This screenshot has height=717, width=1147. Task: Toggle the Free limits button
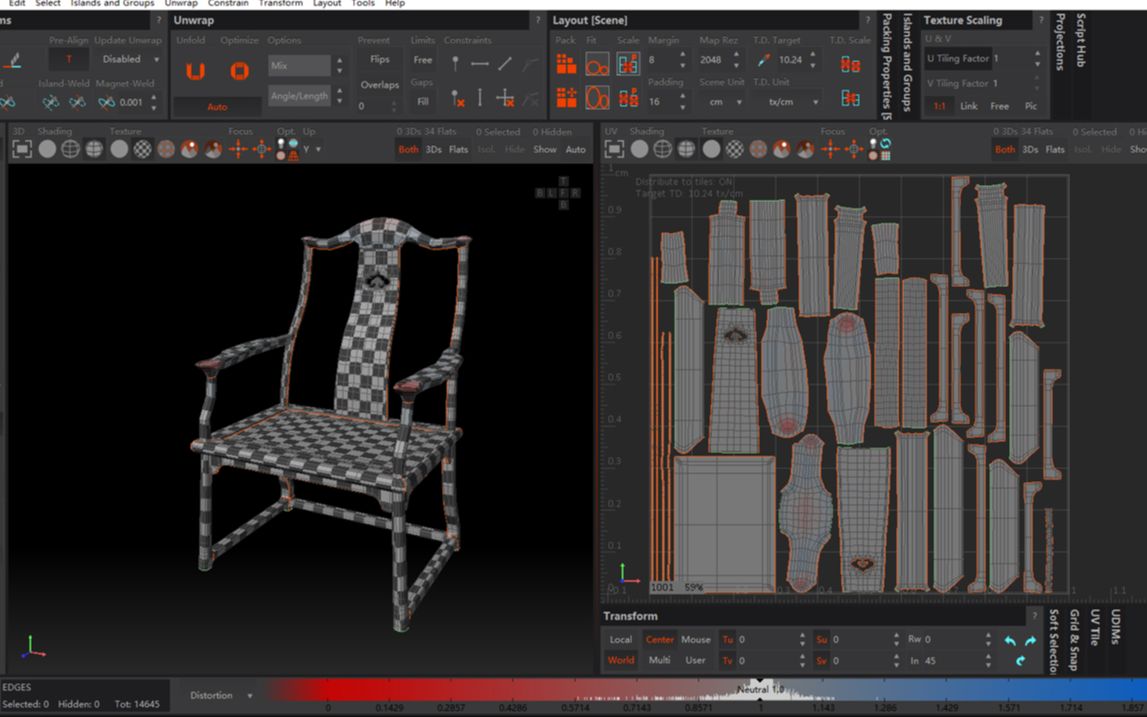click(423, 60)
